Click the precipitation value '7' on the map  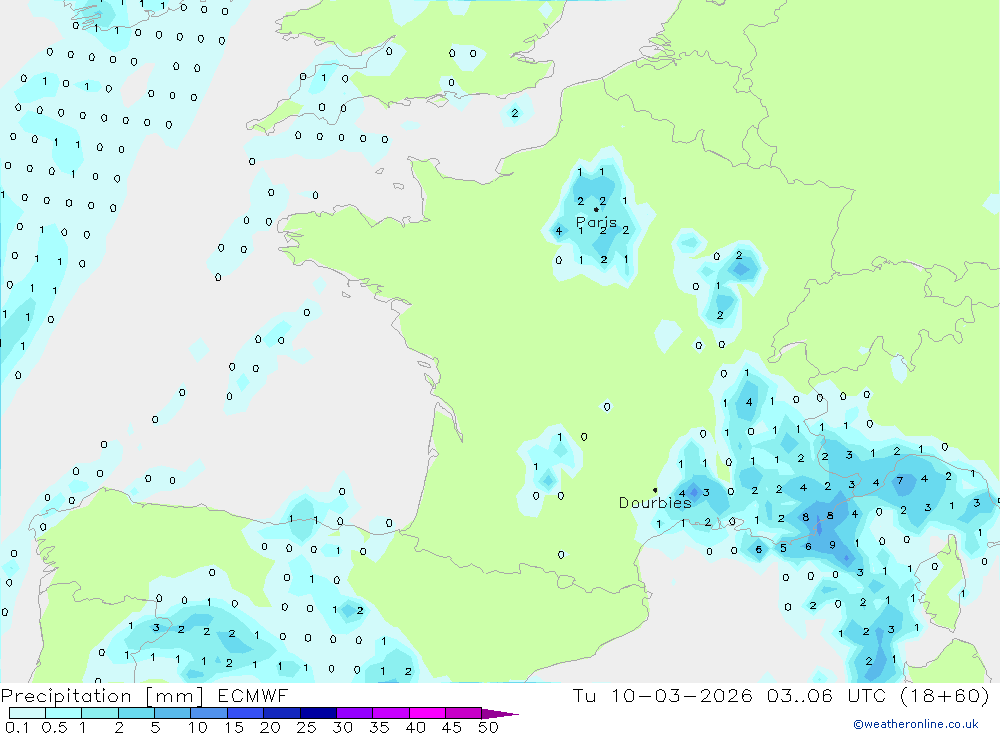tap(900, 480)
